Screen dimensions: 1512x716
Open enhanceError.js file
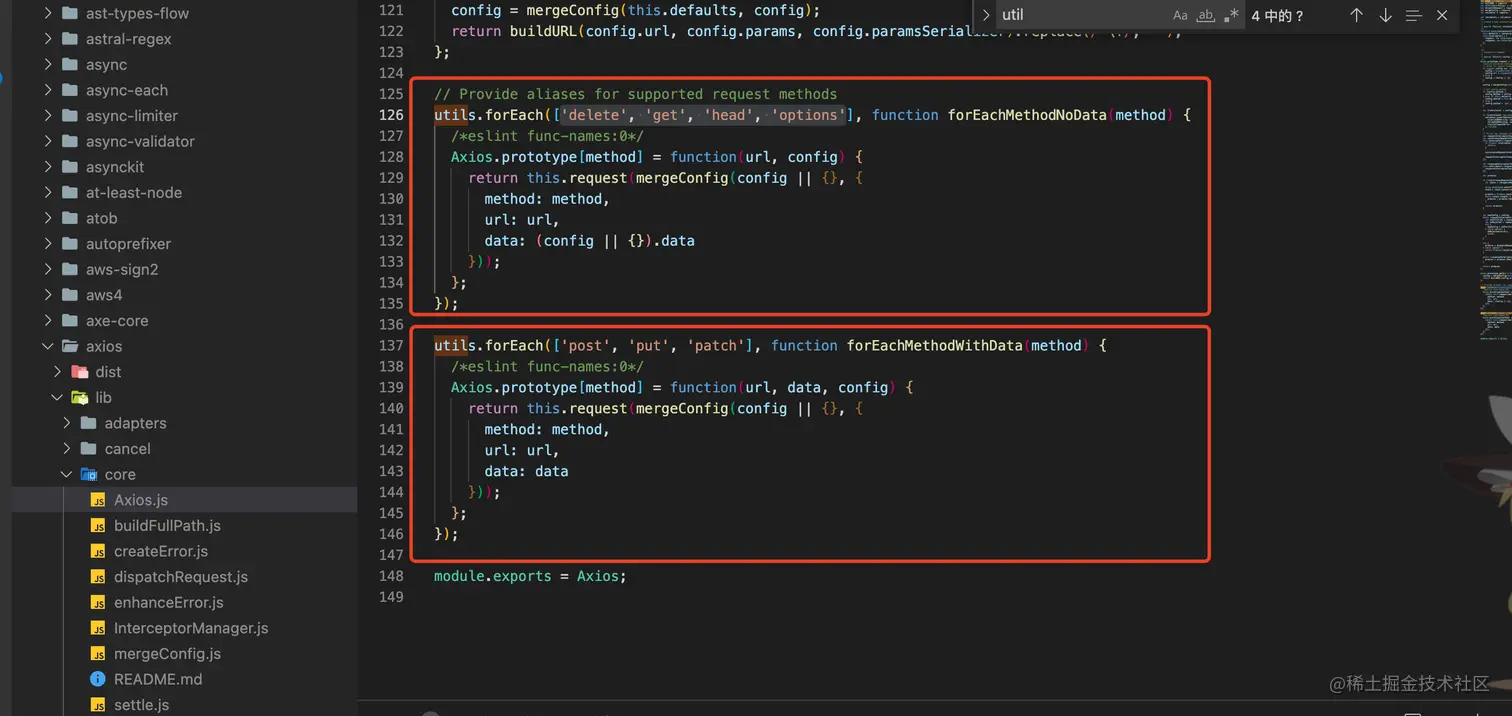point(169,603)
